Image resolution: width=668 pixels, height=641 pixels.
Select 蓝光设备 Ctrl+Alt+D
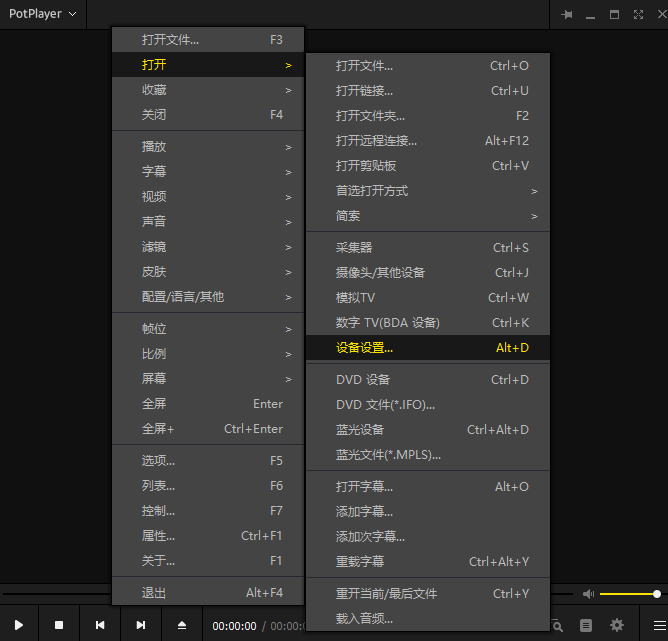[x=428, y=430]
